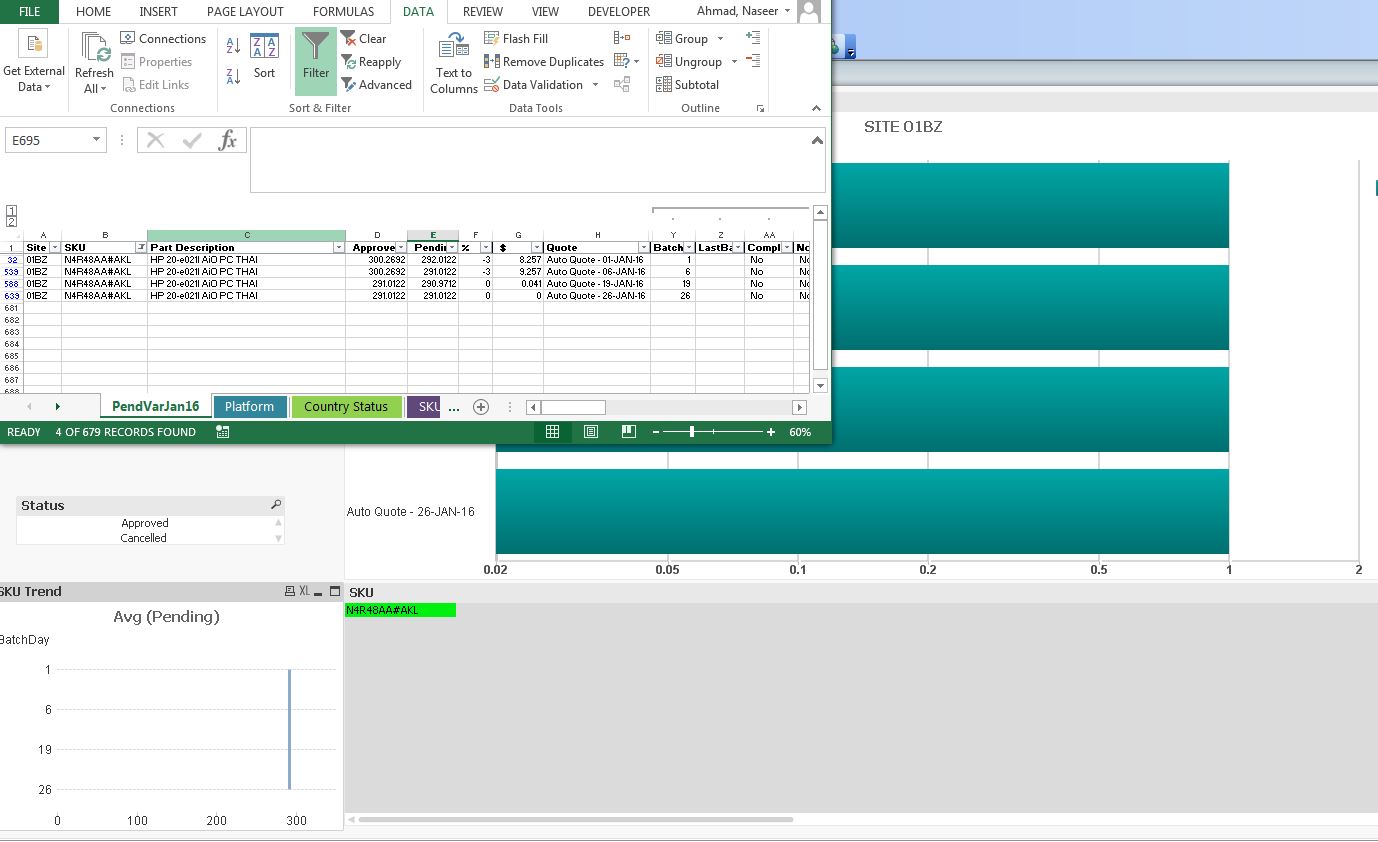
Task: Open the Country Status sheet tab
Action: 346,407
